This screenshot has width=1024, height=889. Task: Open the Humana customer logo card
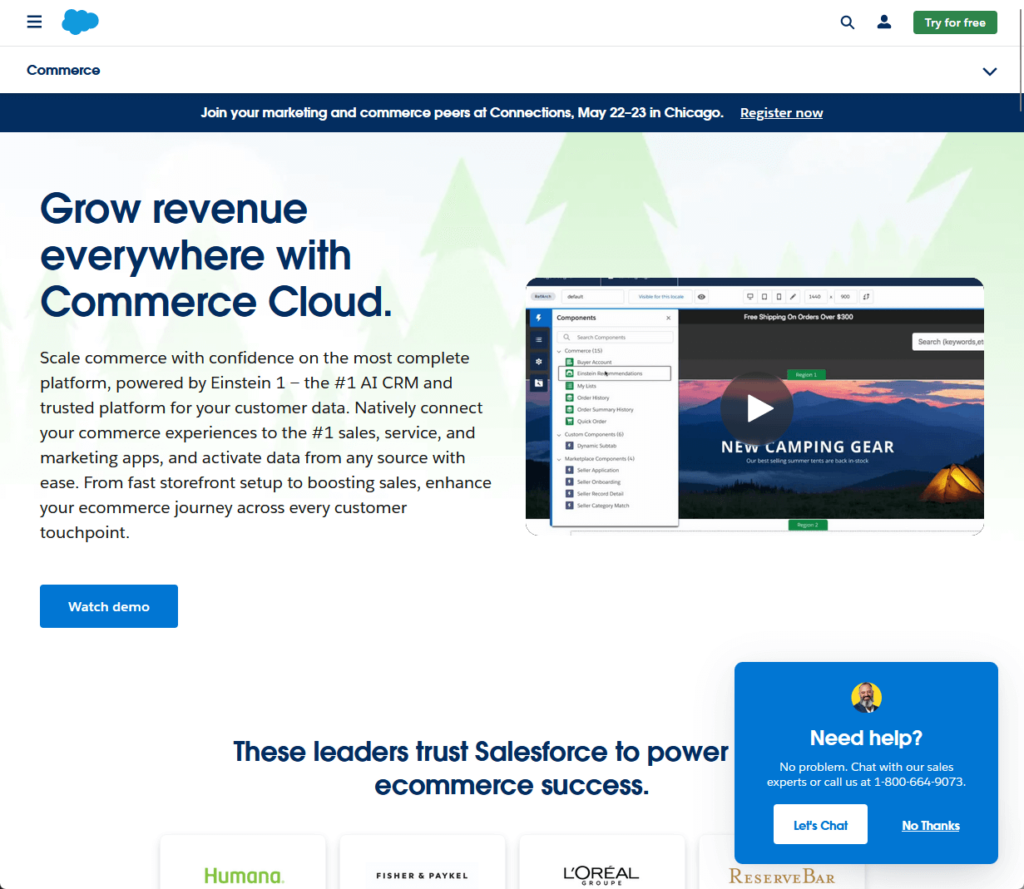pos(243,862)
